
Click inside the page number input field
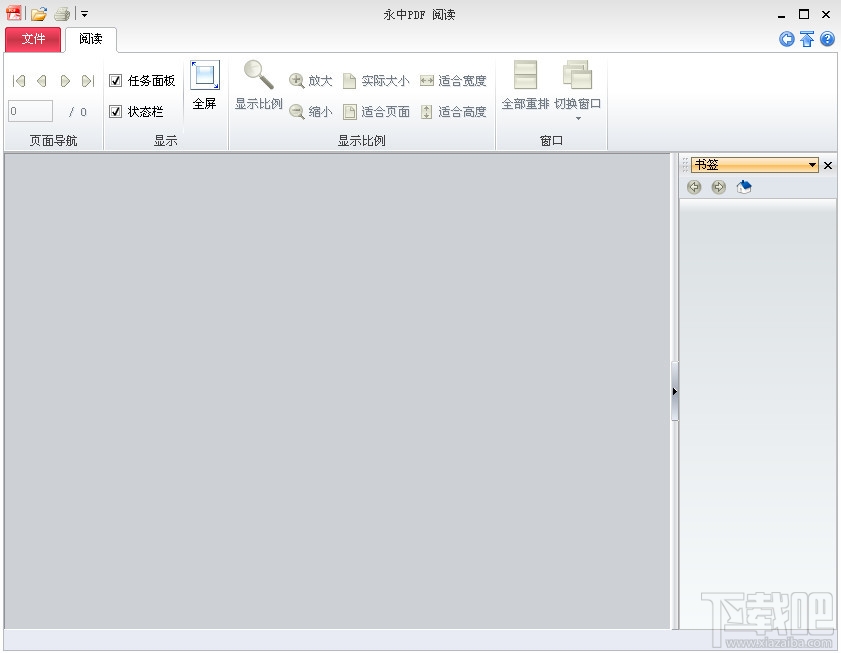click(x=29, y=111)
